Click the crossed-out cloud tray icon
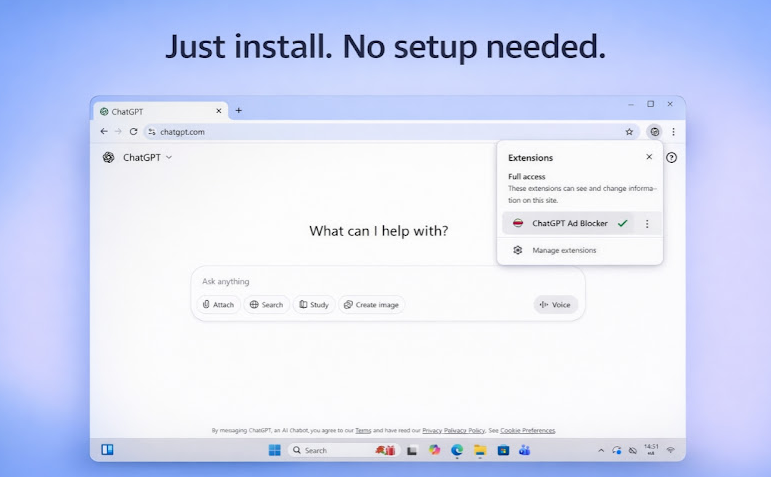This screenshot has width=771, height=477. (x=633, y=450)
